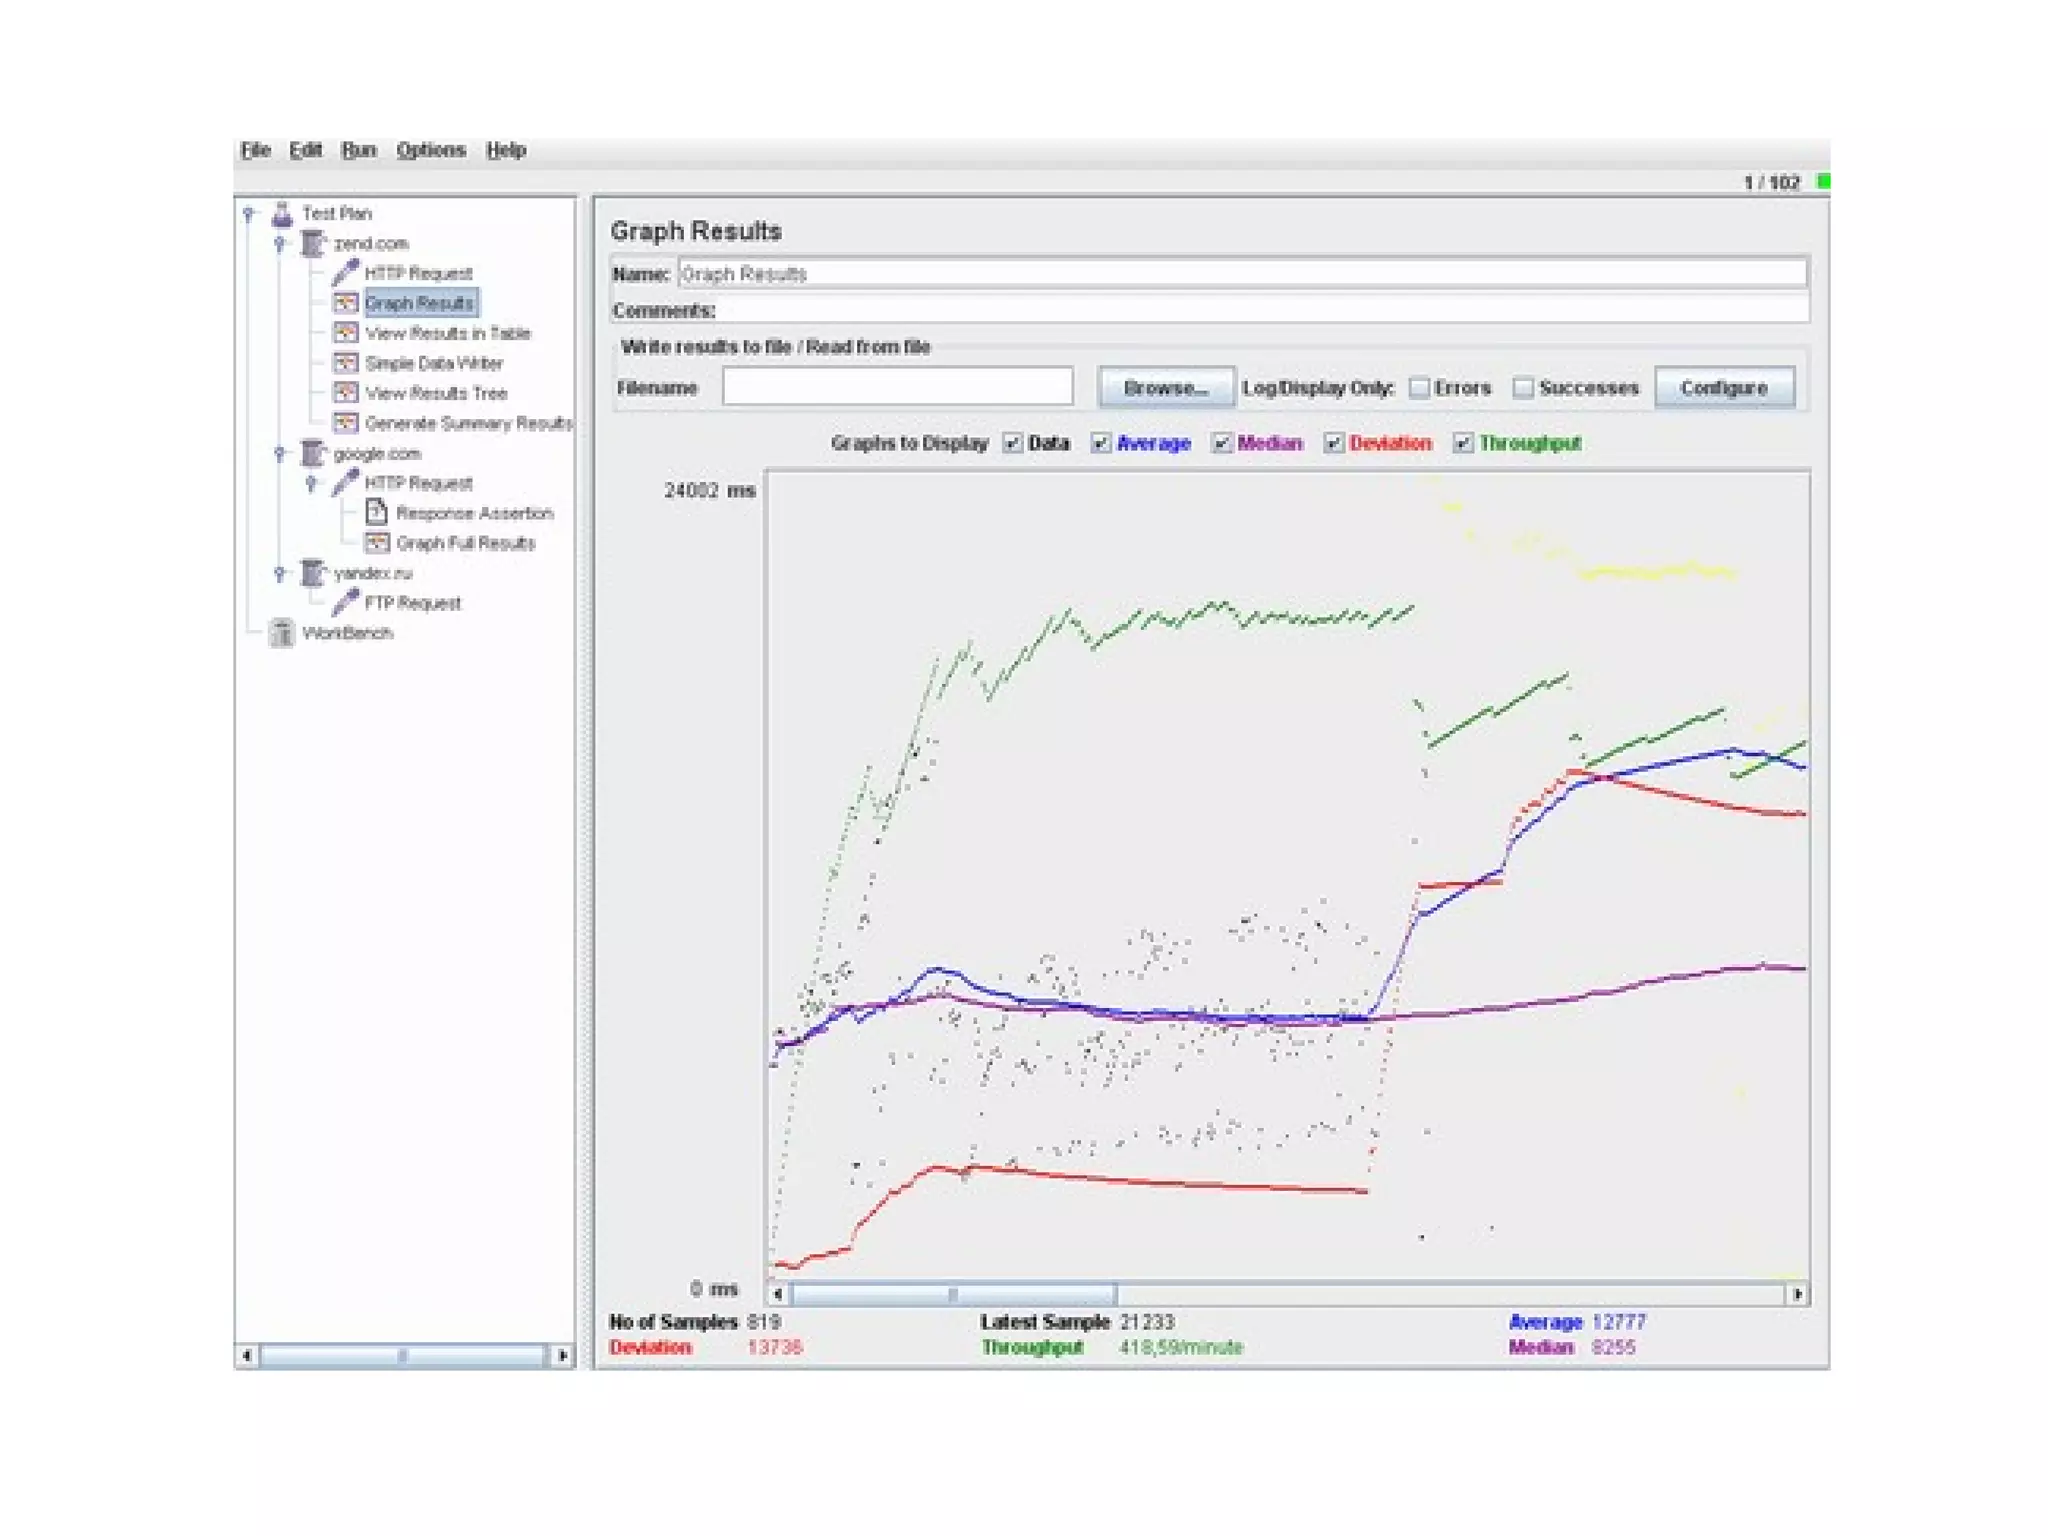Click the Response Assertion document icon
The height and width of the screenshot is (1536, 2048).
(376, 512)
